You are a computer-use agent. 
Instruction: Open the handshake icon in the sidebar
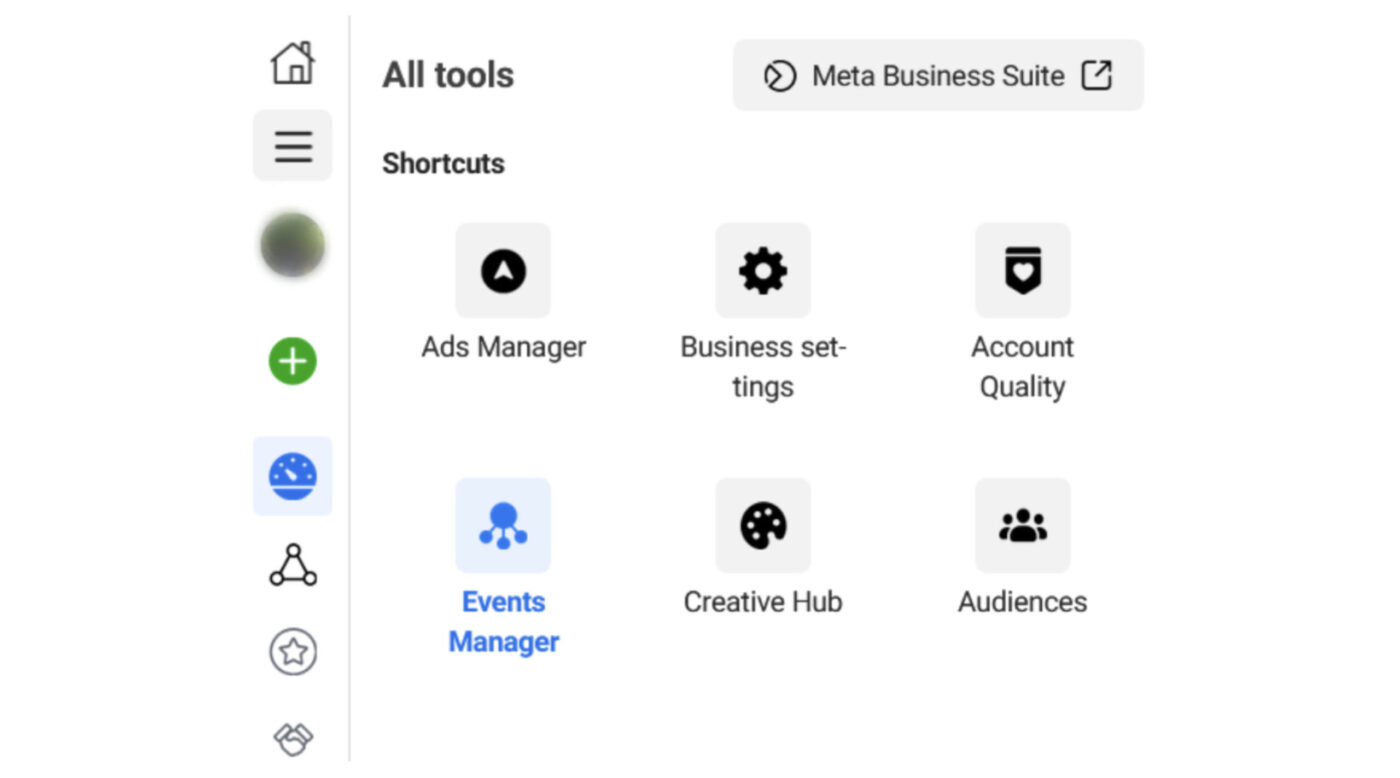(x=293, y=740)
